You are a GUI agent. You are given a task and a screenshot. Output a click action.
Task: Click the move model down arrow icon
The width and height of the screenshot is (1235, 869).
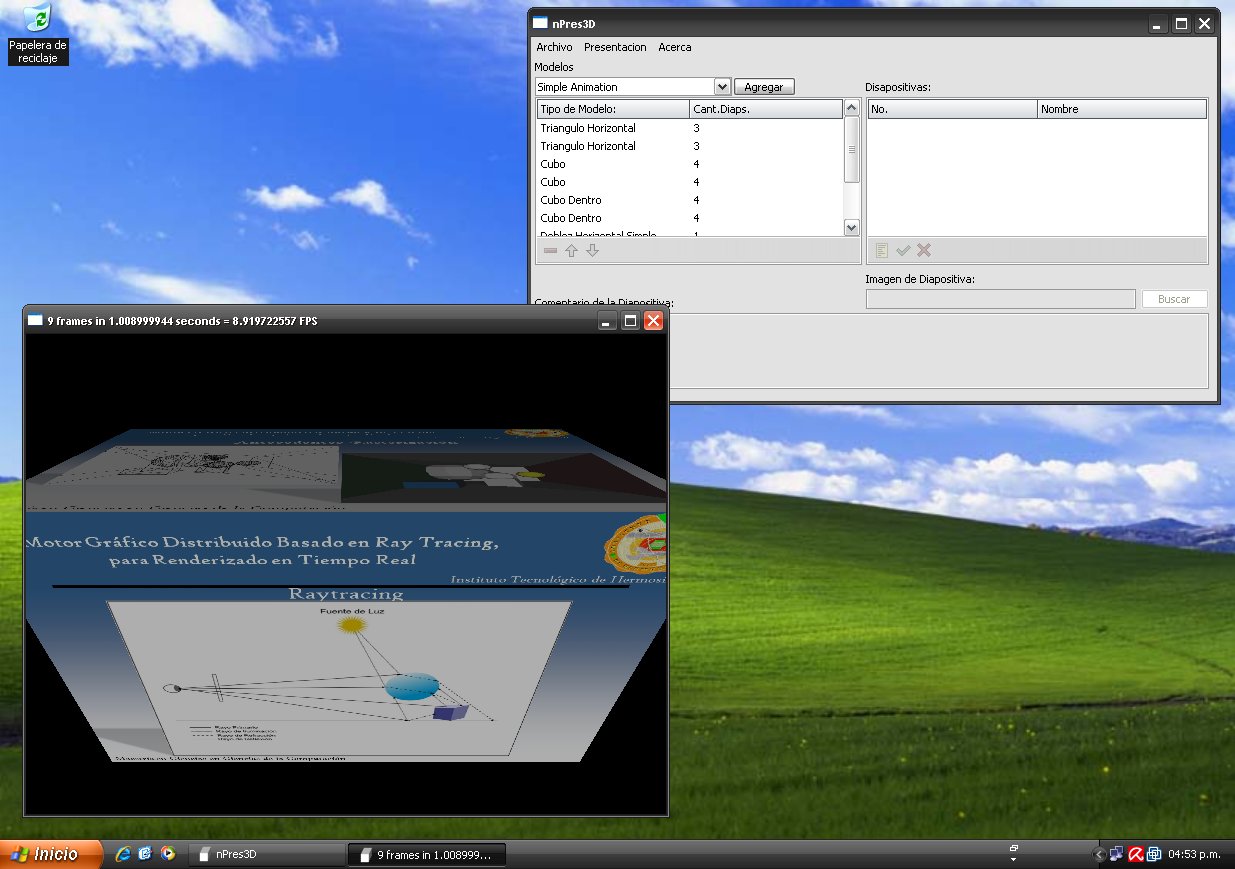coord(592,250)
